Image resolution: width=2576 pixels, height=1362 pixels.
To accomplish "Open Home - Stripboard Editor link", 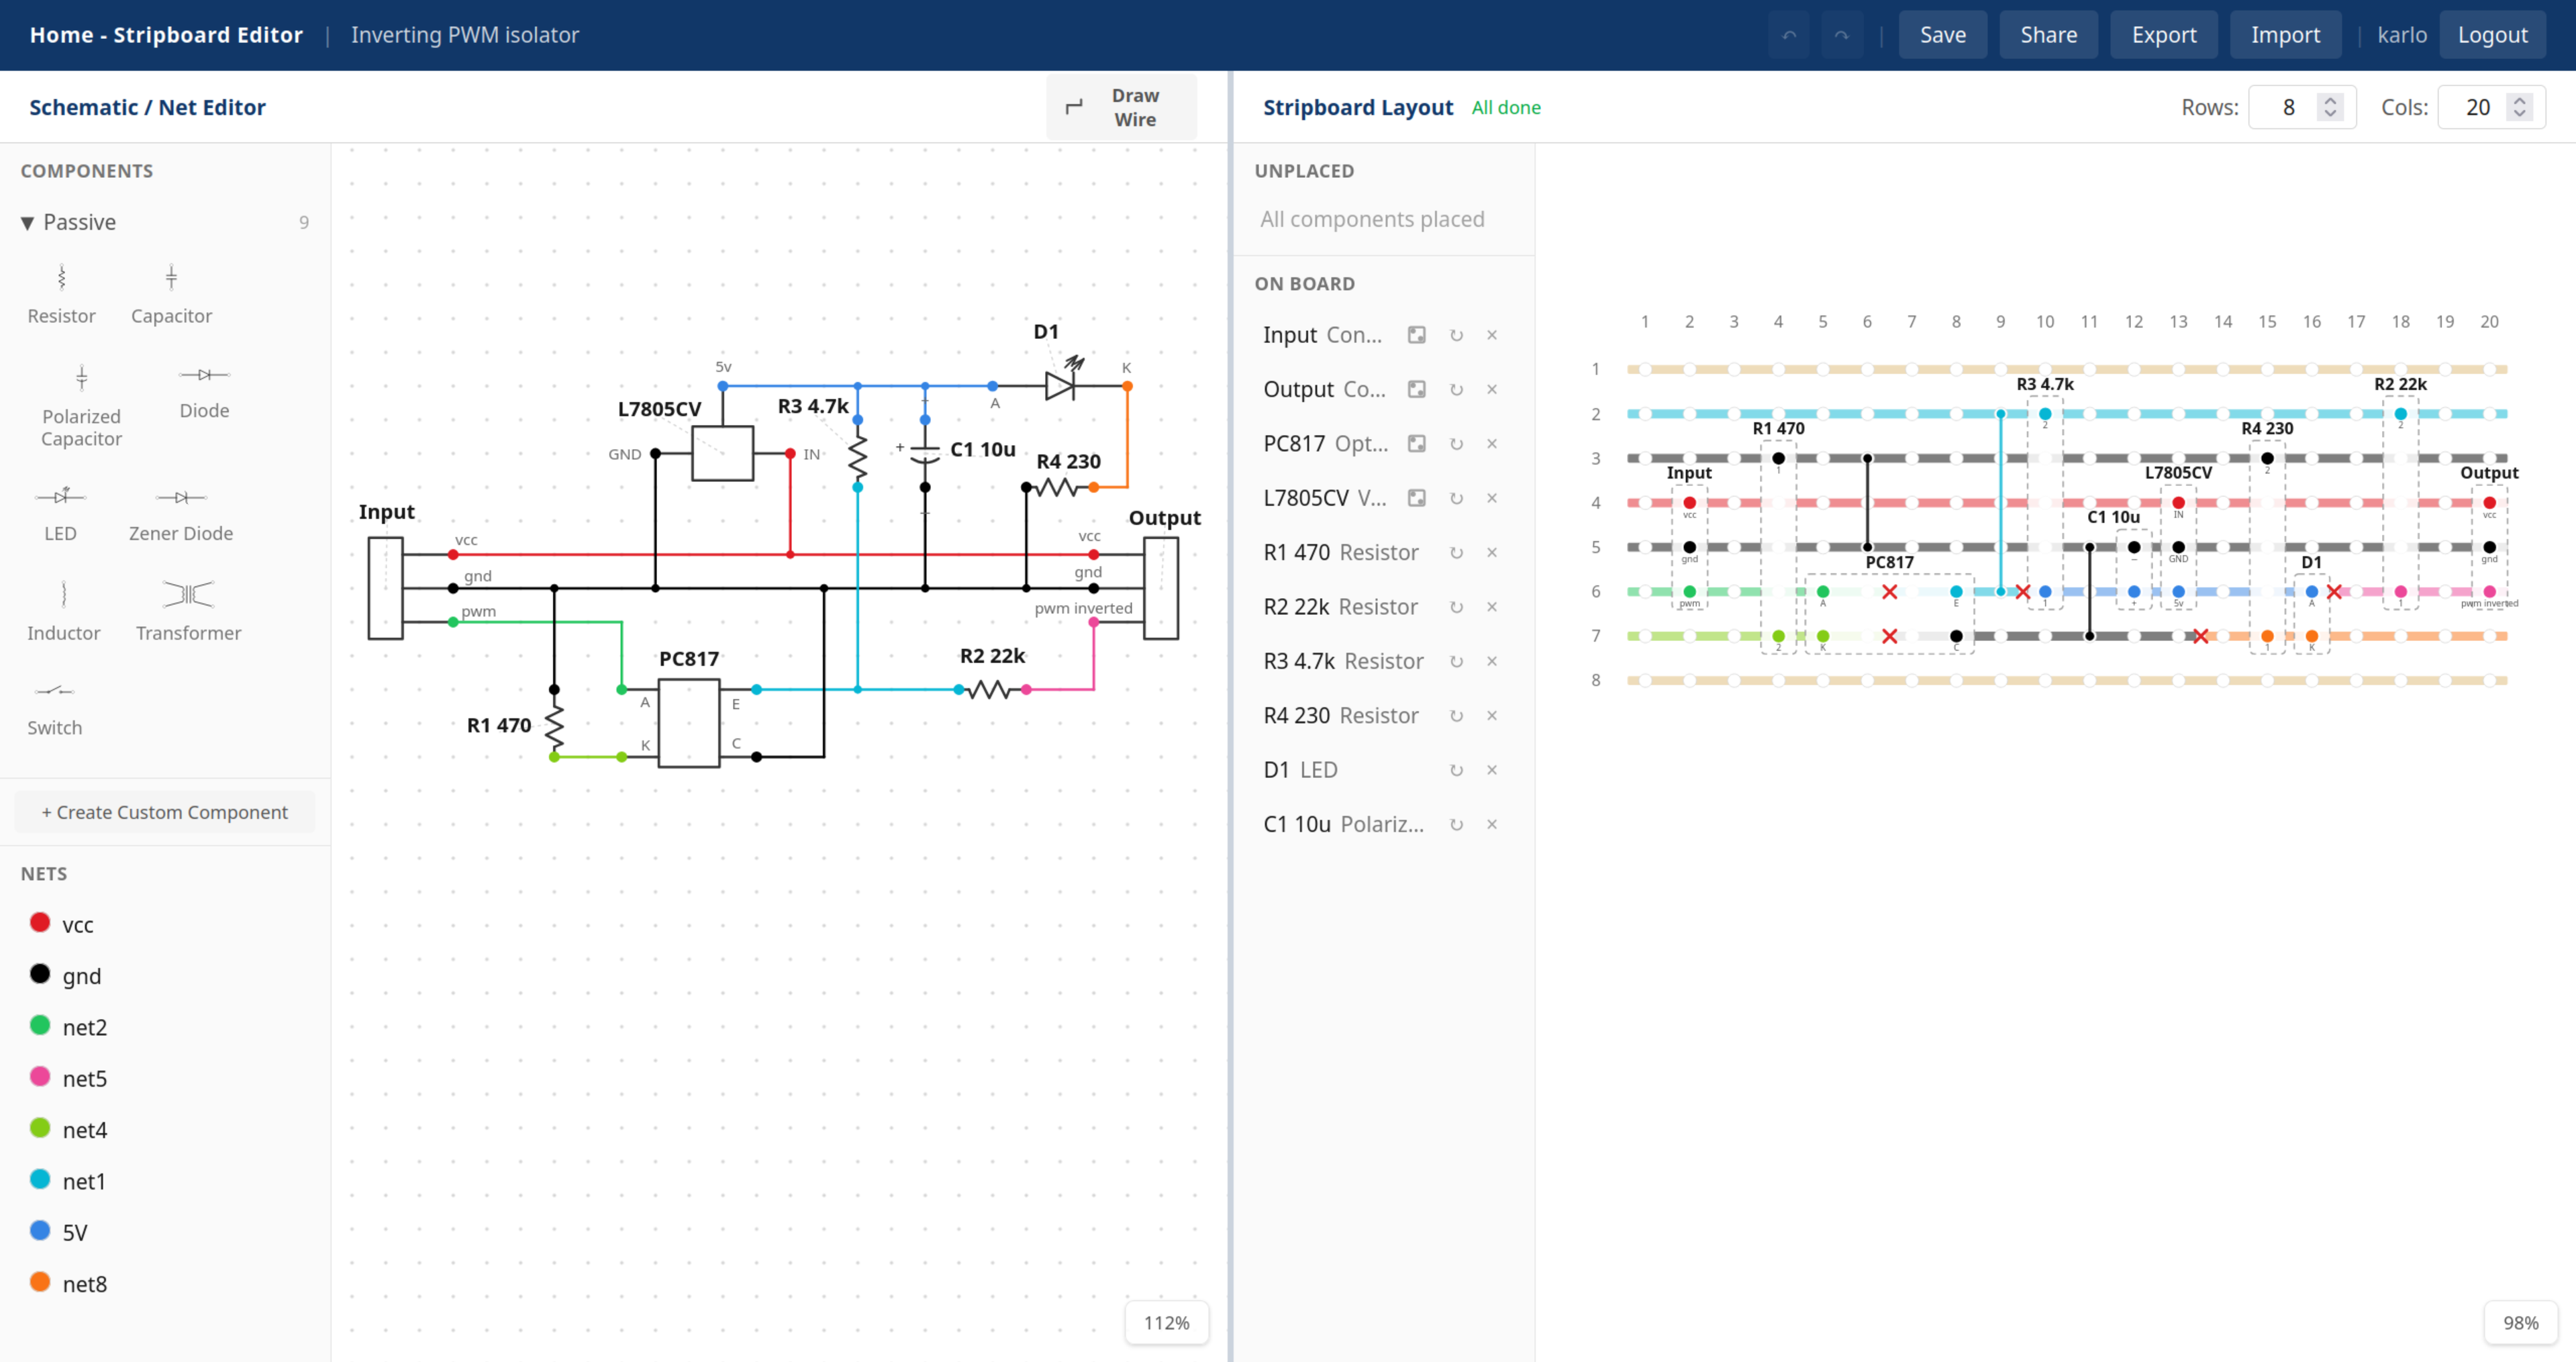I will tap(166, 35).
